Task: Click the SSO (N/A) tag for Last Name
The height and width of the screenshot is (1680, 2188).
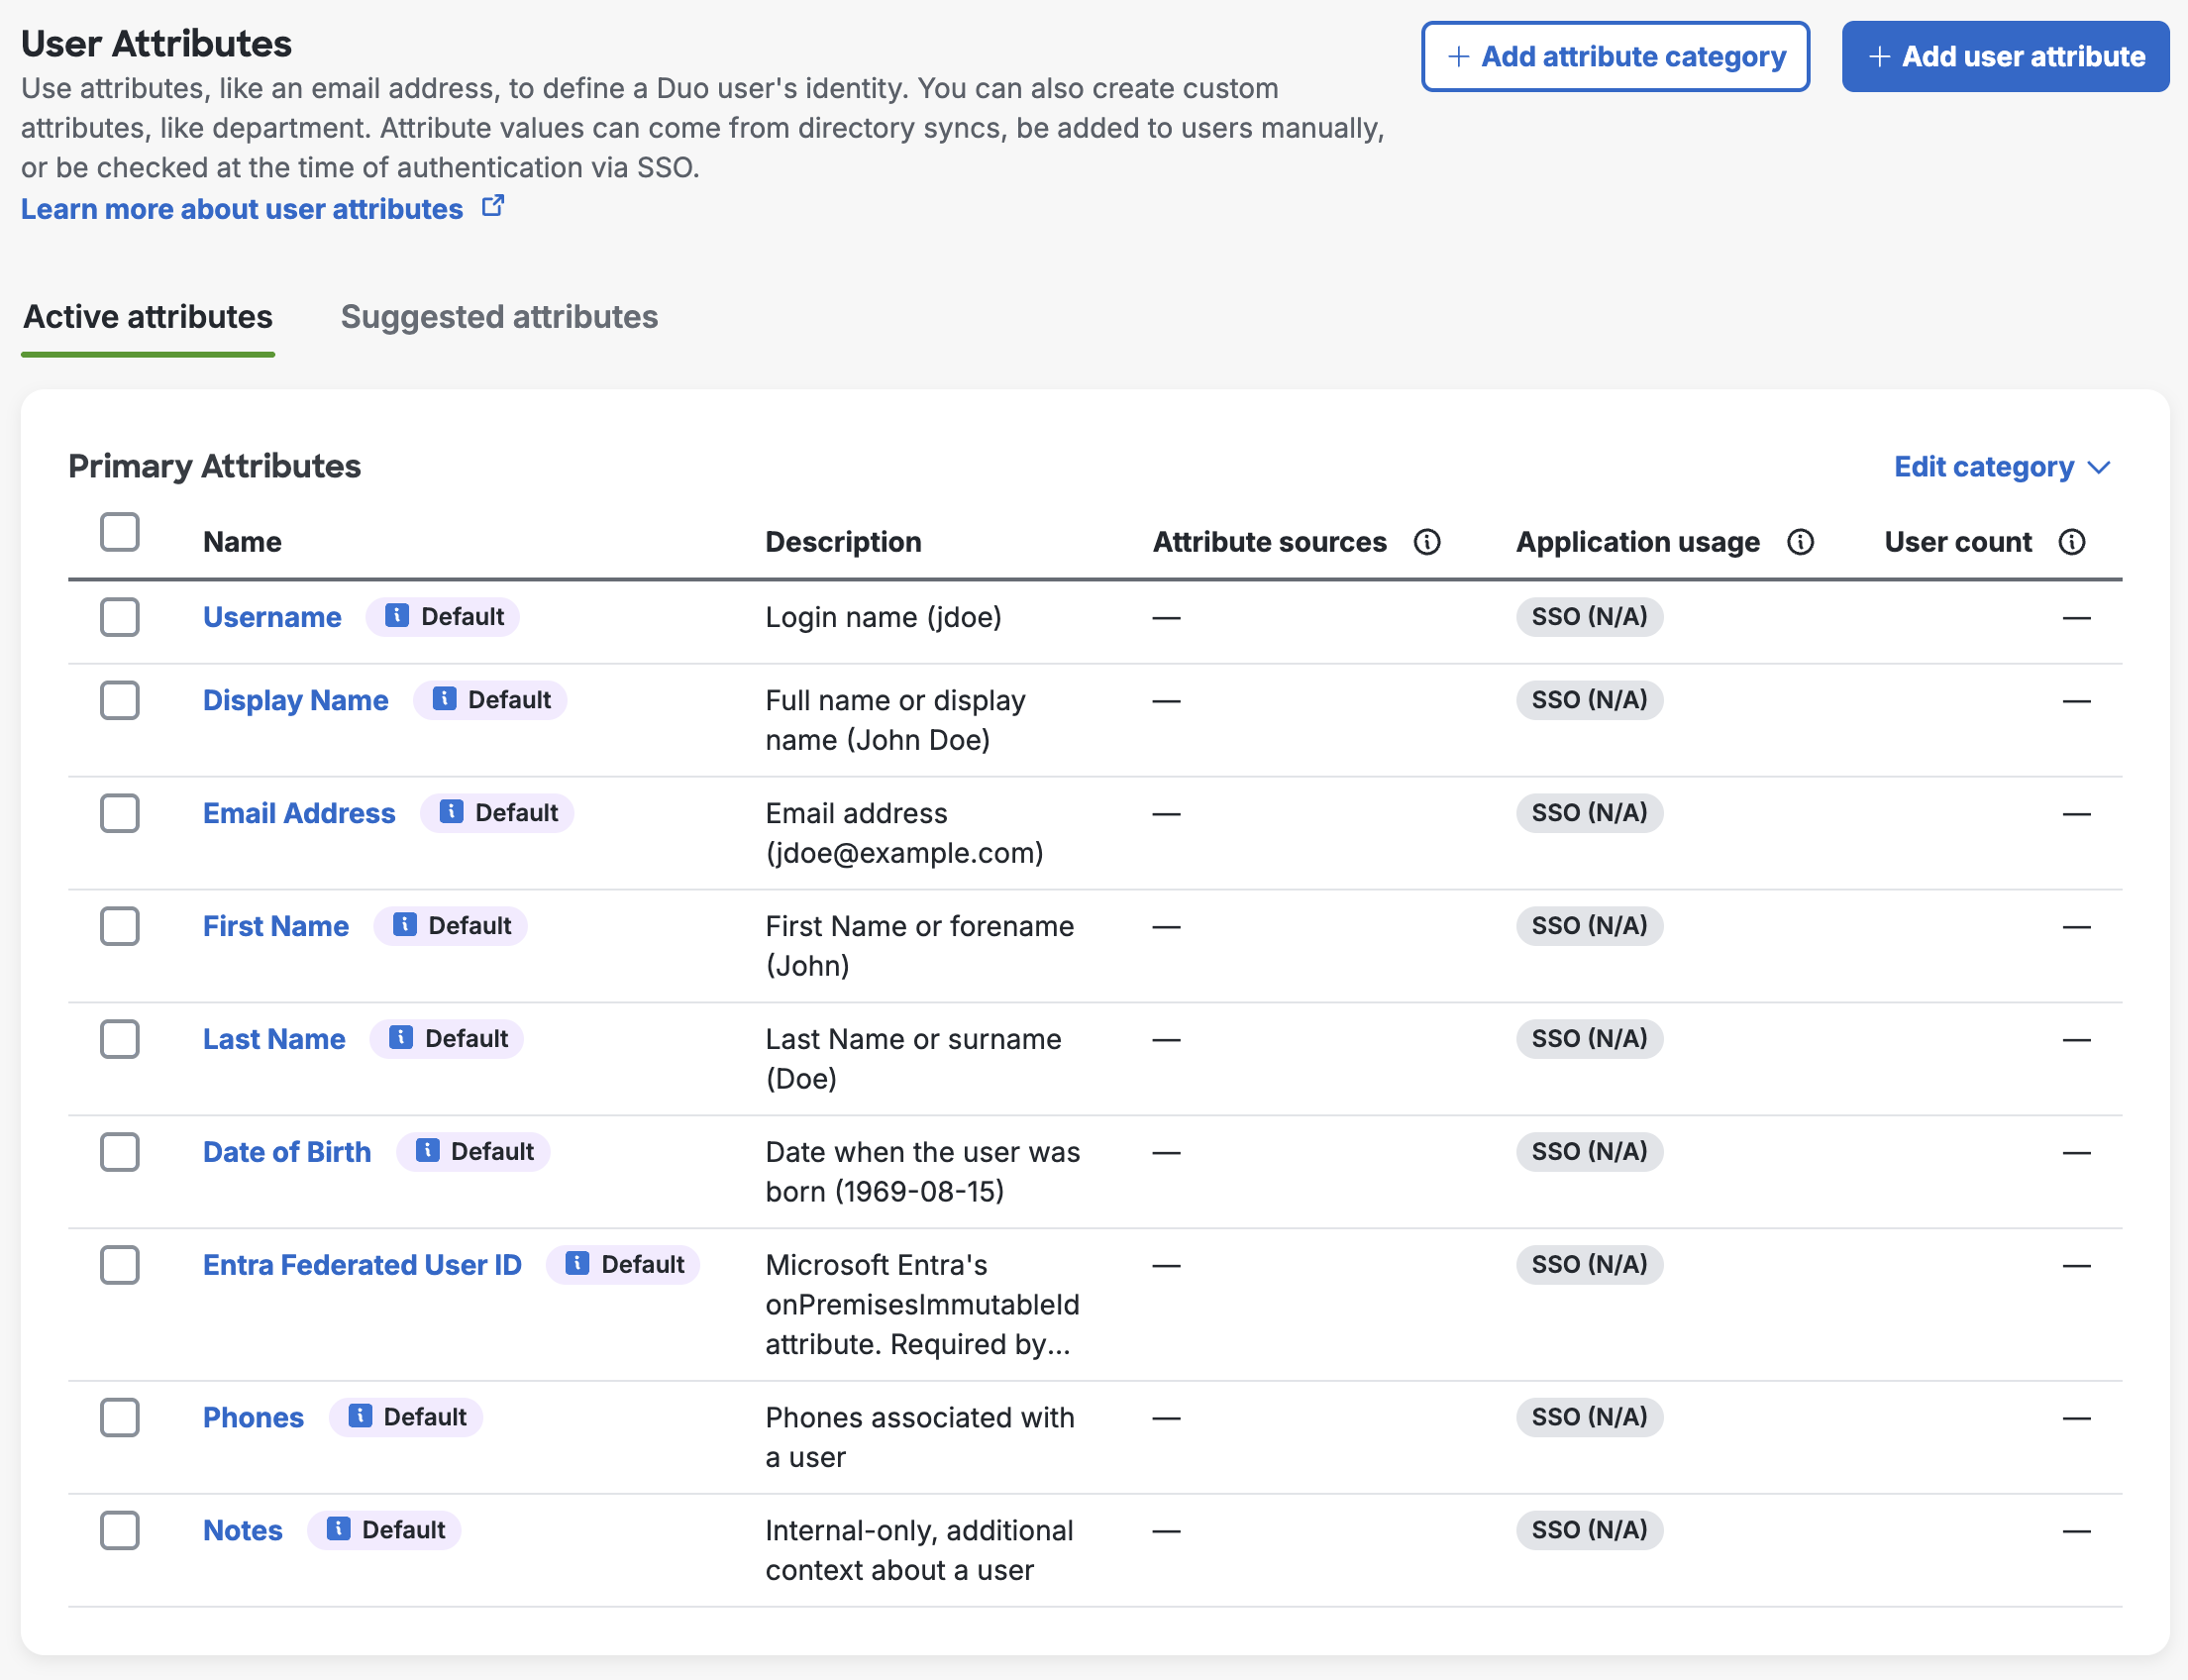Action: tap(1588, 1039)
